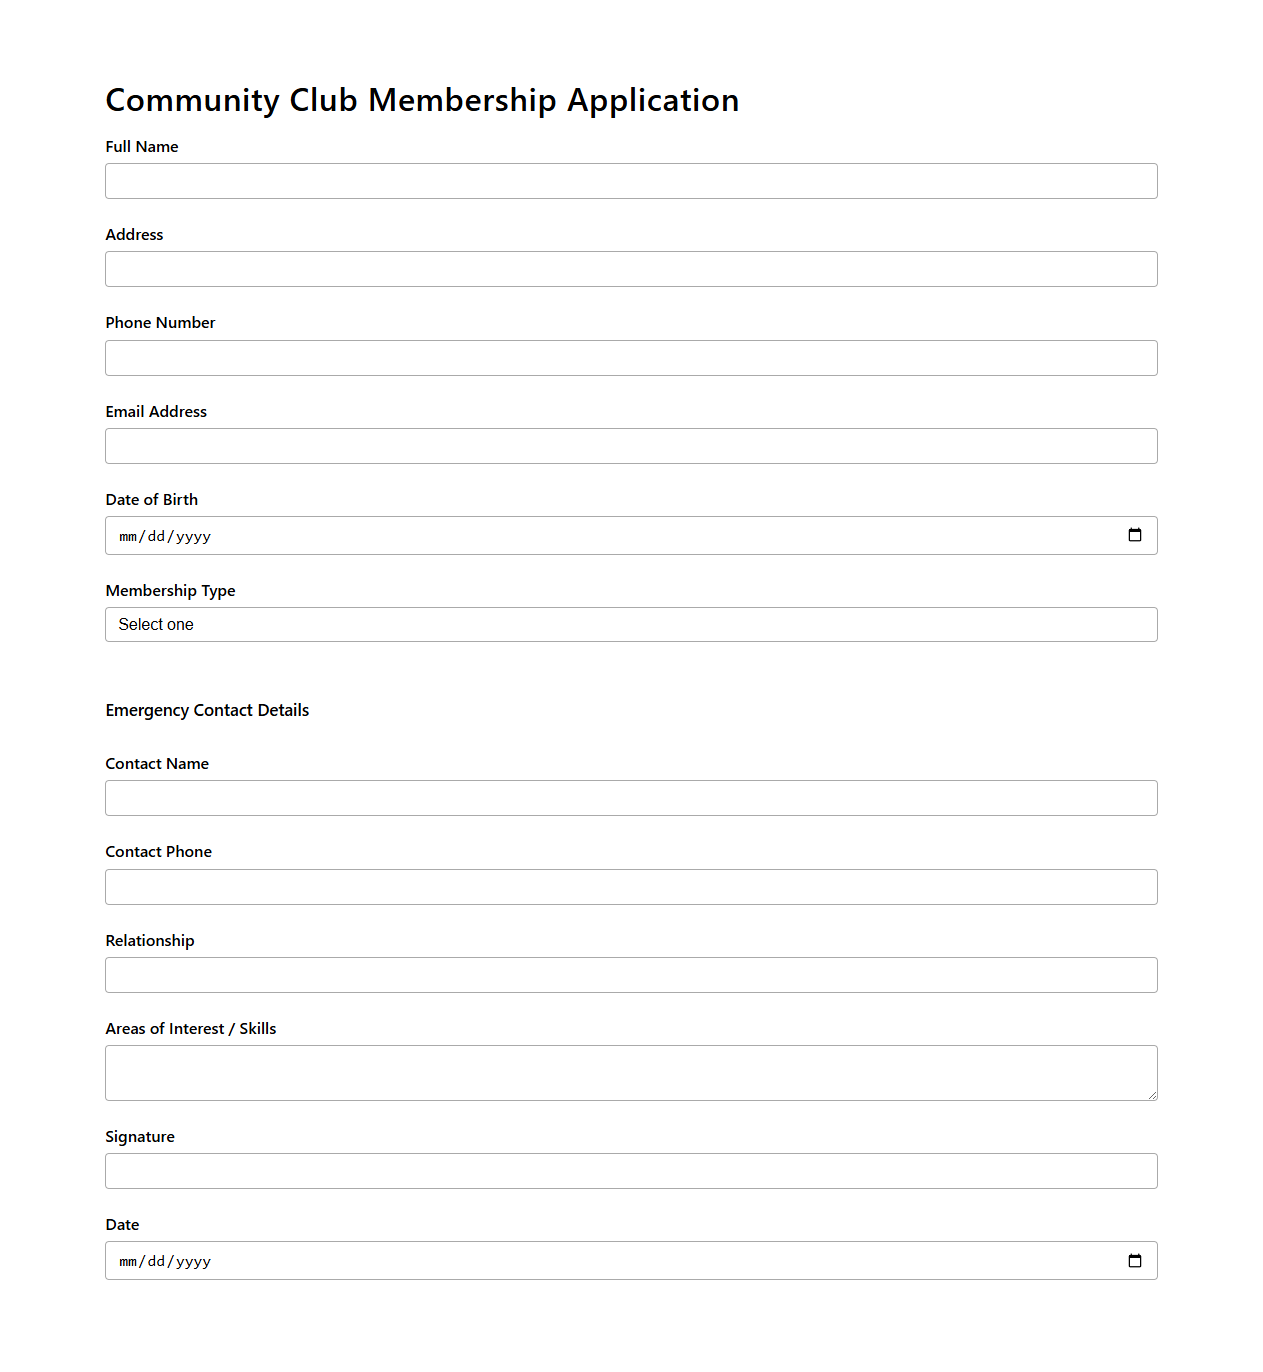Screen dimensions: 1263x1372
Task: Click the Full Name input field
Action: 631,181
